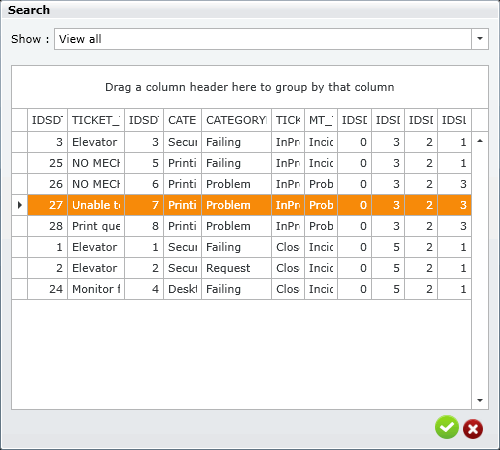This screenshot has height=450, width=500.
Task: Select the Print que ticket row
Action: [242, 226]
